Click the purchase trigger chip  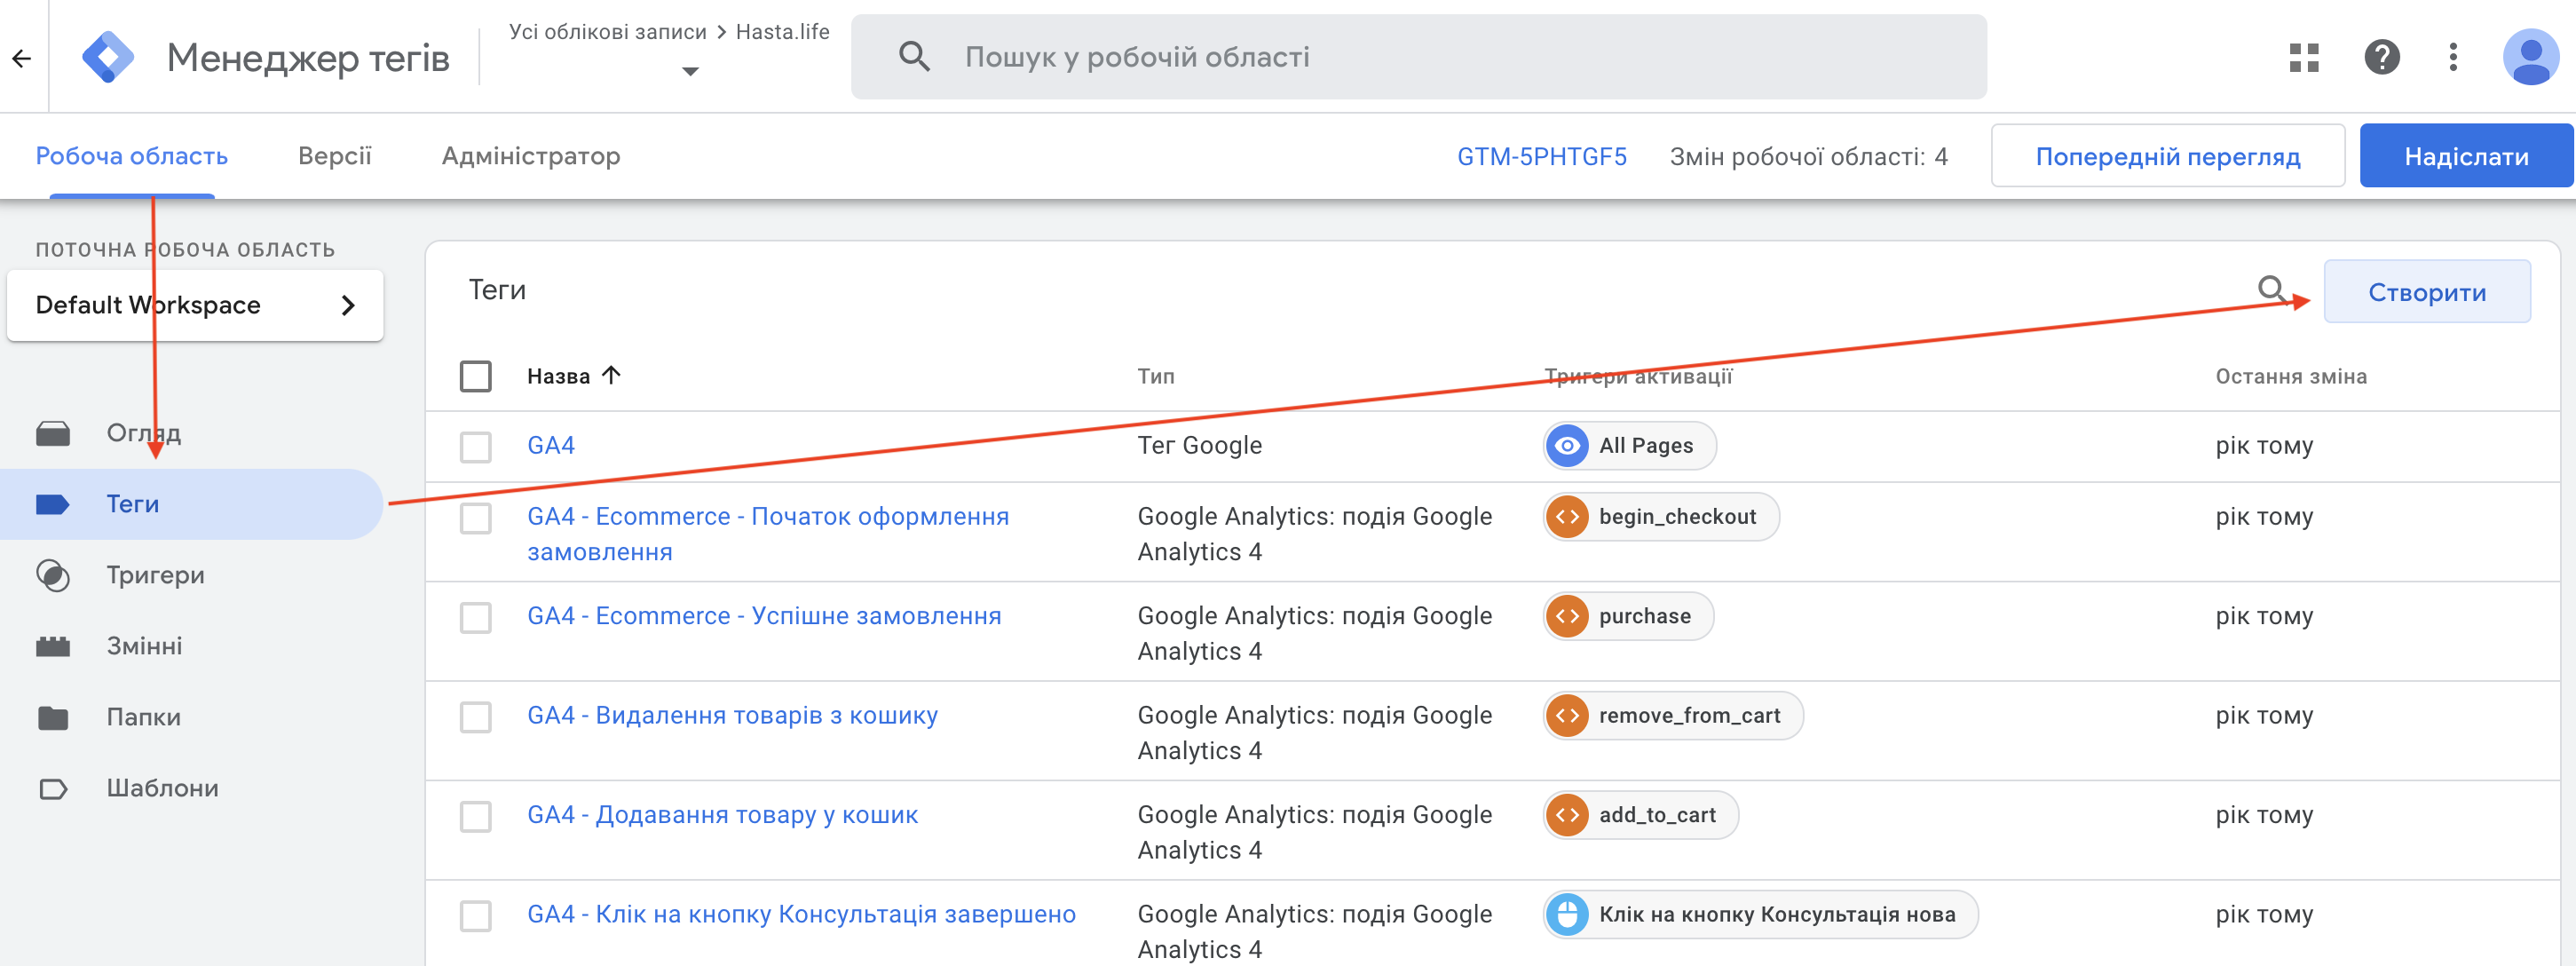point(1628,616)
